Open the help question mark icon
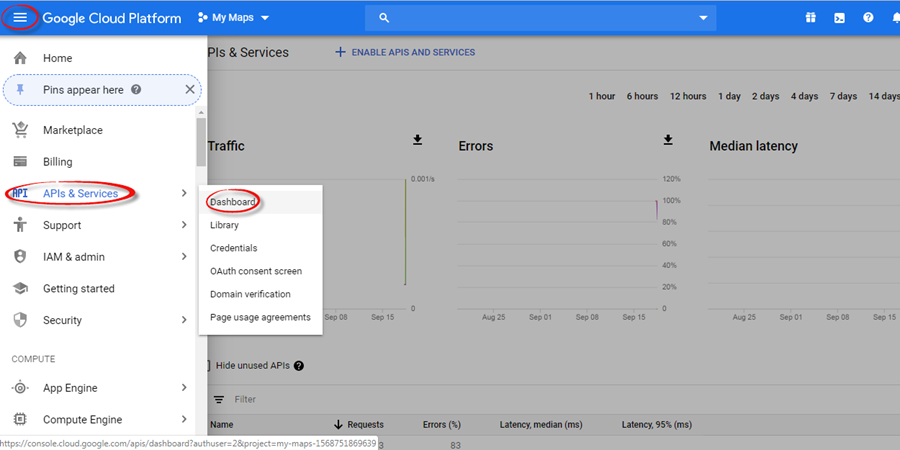The width and height of the screenshot is (900, 450). pyautogui.click(x=868, y=18)
